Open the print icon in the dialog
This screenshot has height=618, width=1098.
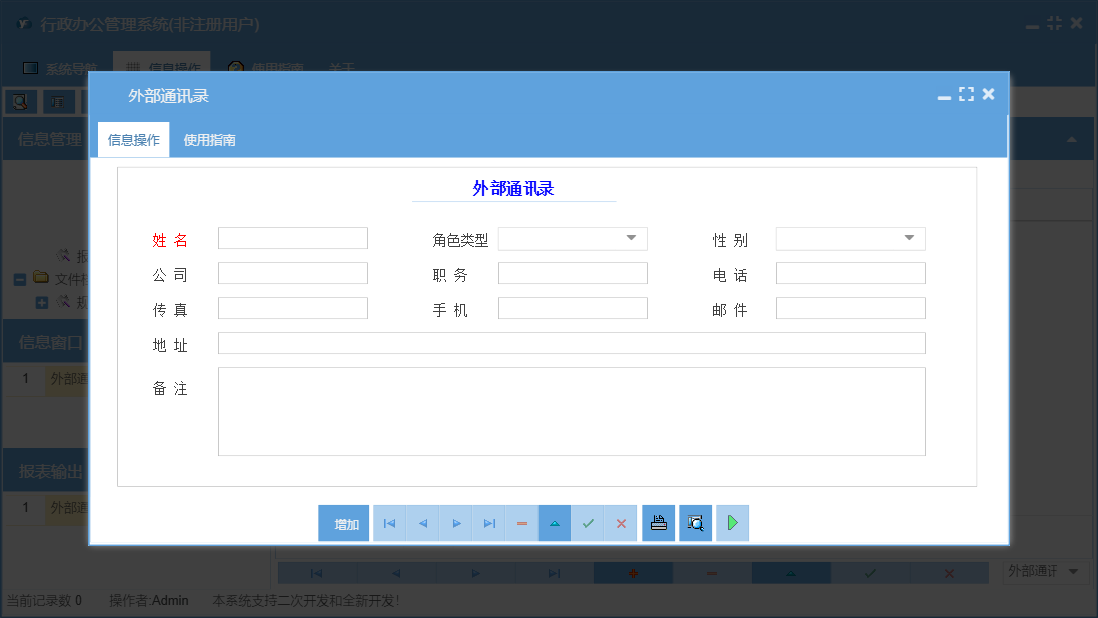pos(658,523)
